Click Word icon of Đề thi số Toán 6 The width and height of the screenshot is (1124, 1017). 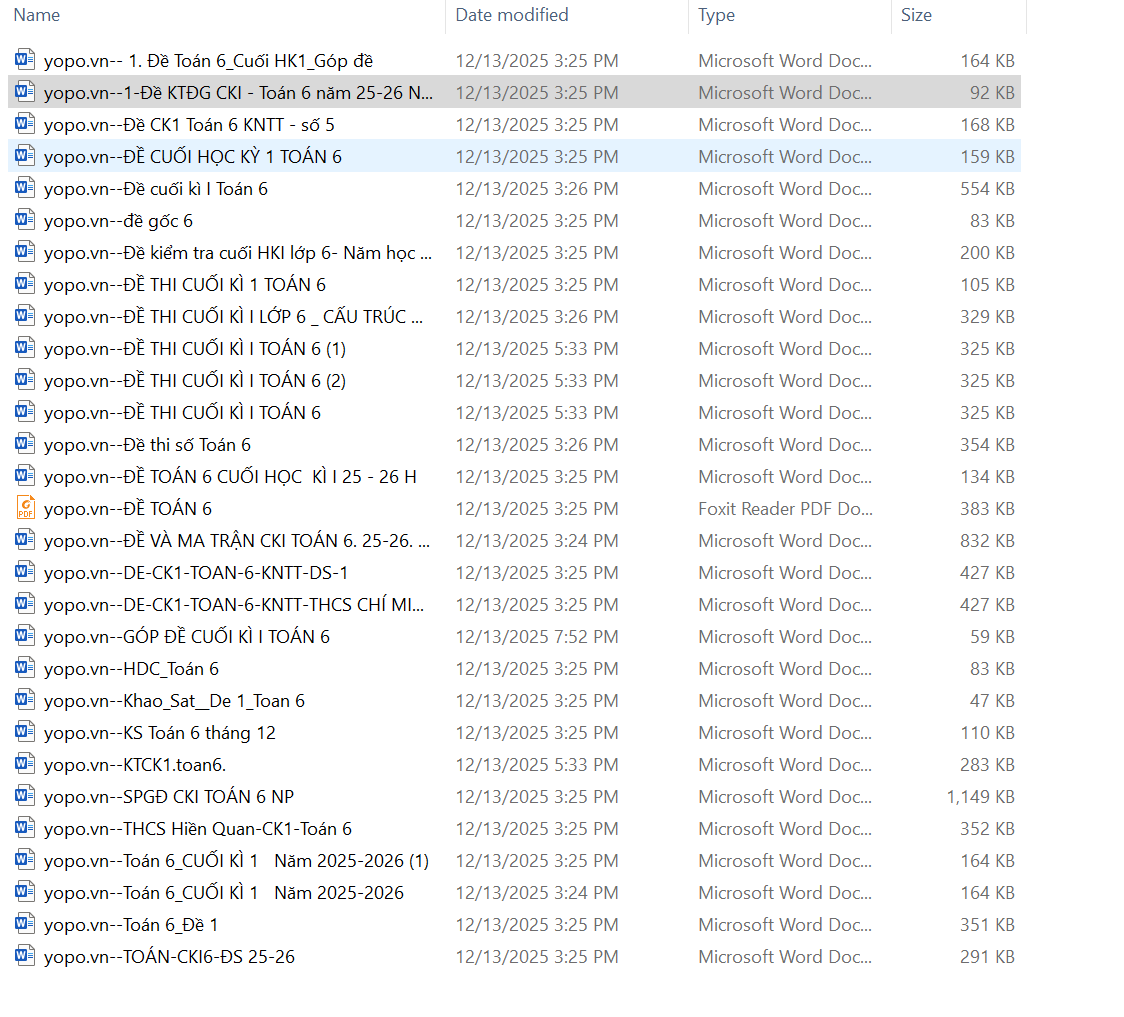[x=25, y=444]
